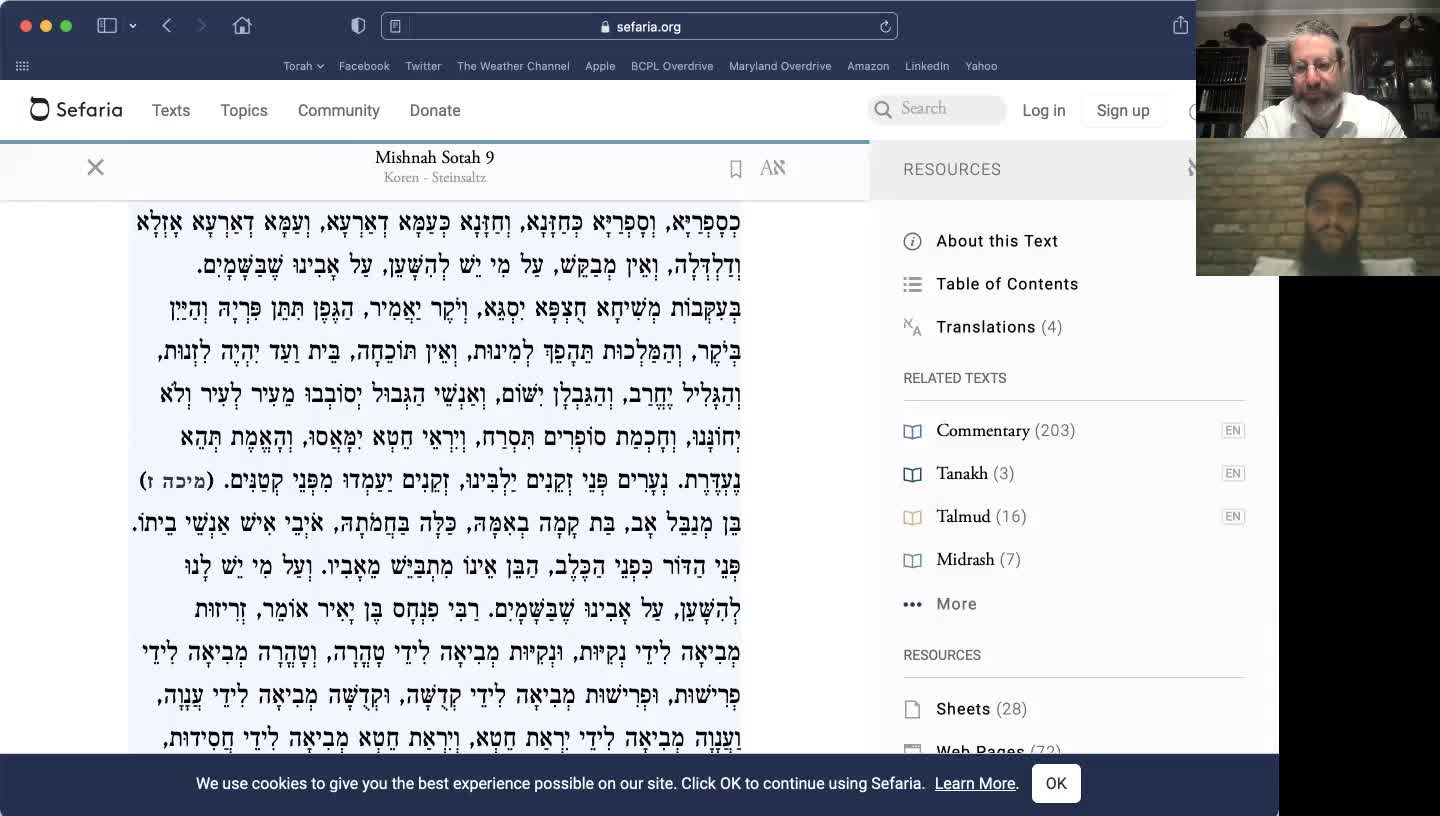
Task: Open the Facebook bookmark
Action: (364, 66)
